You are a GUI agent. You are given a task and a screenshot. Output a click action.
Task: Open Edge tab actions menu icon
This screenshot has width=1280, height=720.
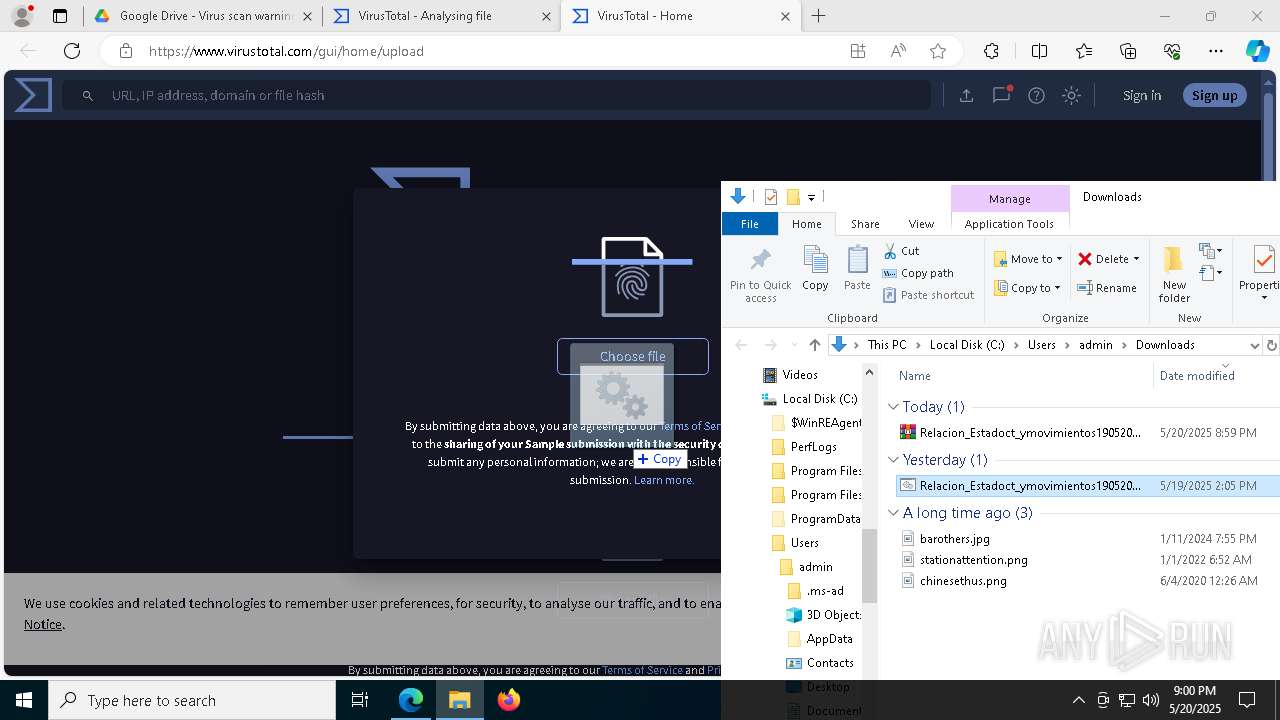[x=60, y=16]
